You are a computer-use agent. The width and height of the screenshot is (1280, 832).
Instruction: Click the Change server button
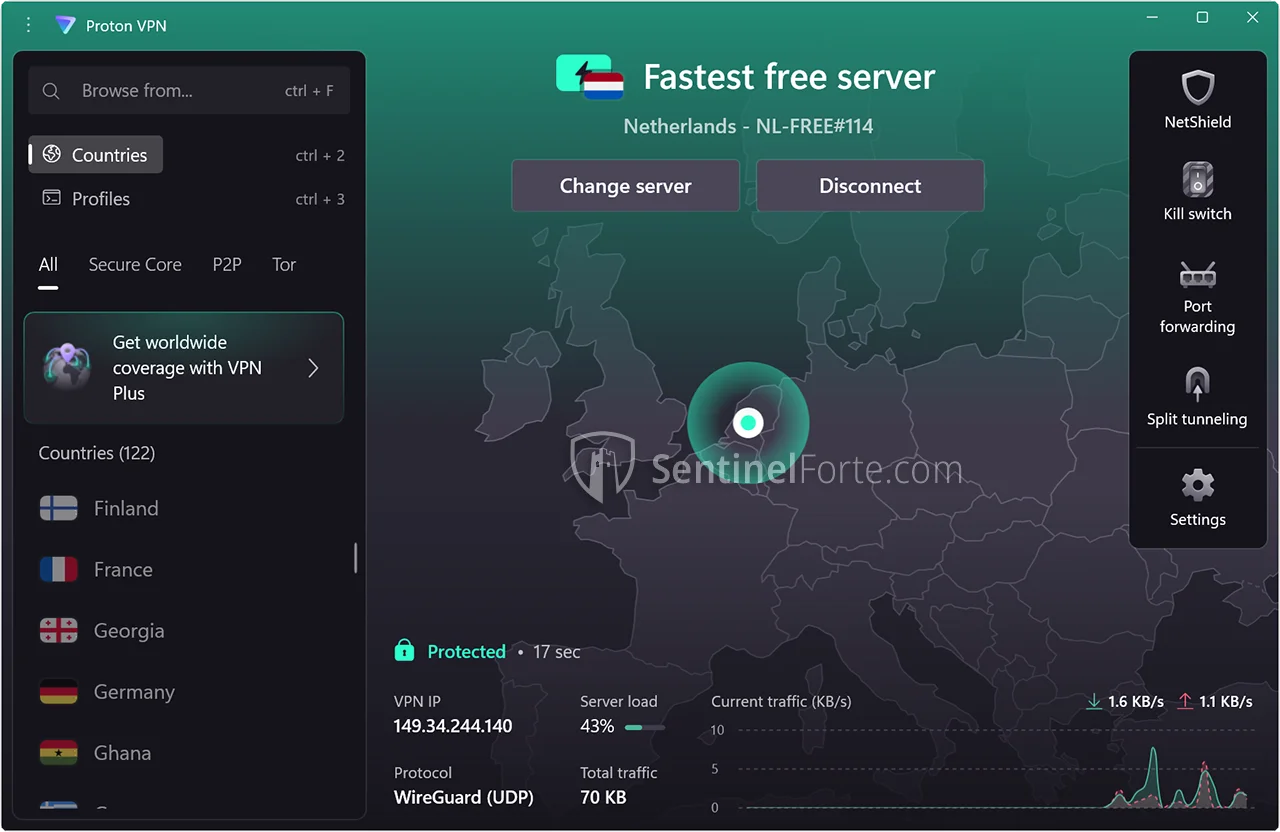pos(625,186)
